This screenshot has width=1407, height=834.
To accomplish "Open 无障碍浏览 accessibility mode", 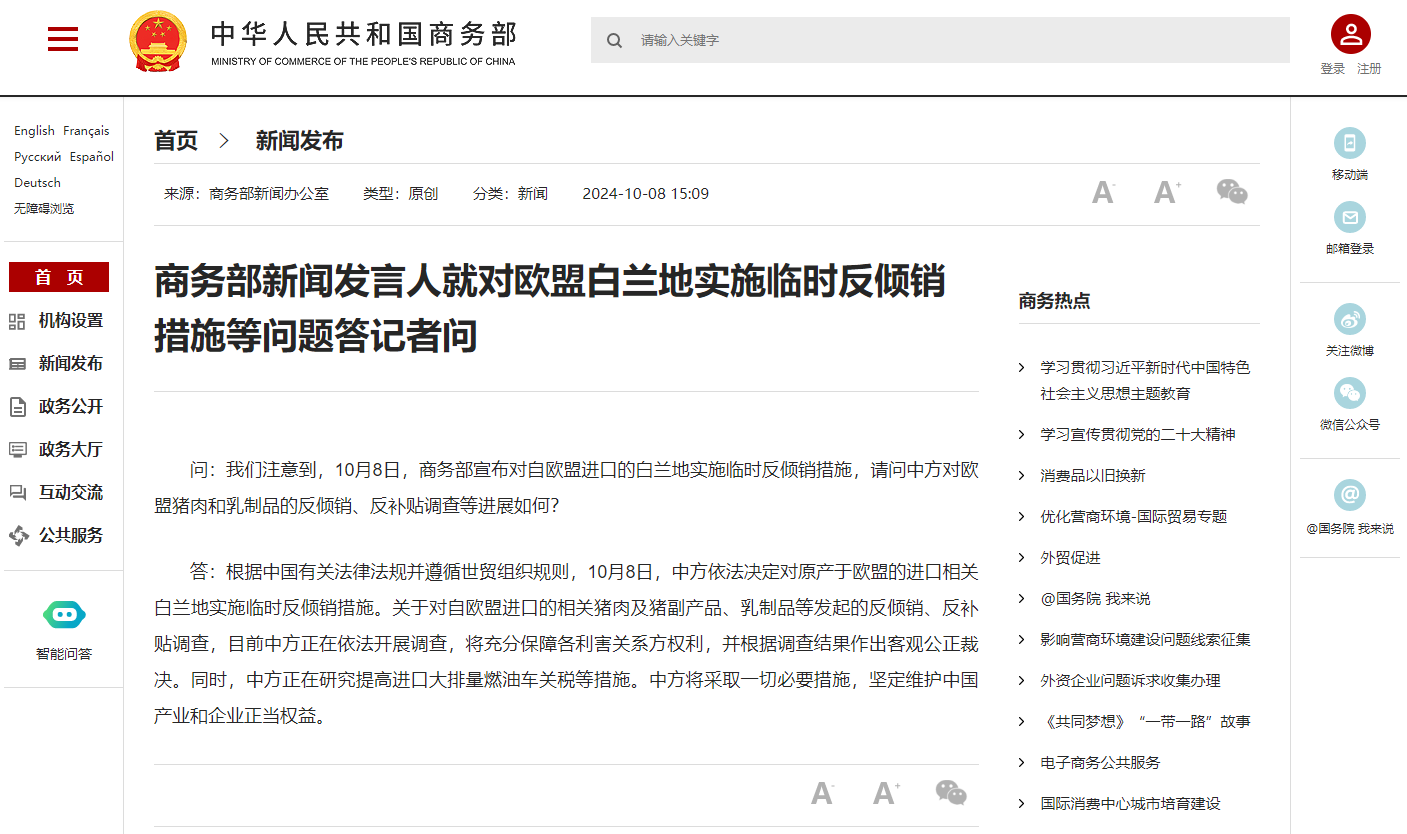I will (44, 209).
